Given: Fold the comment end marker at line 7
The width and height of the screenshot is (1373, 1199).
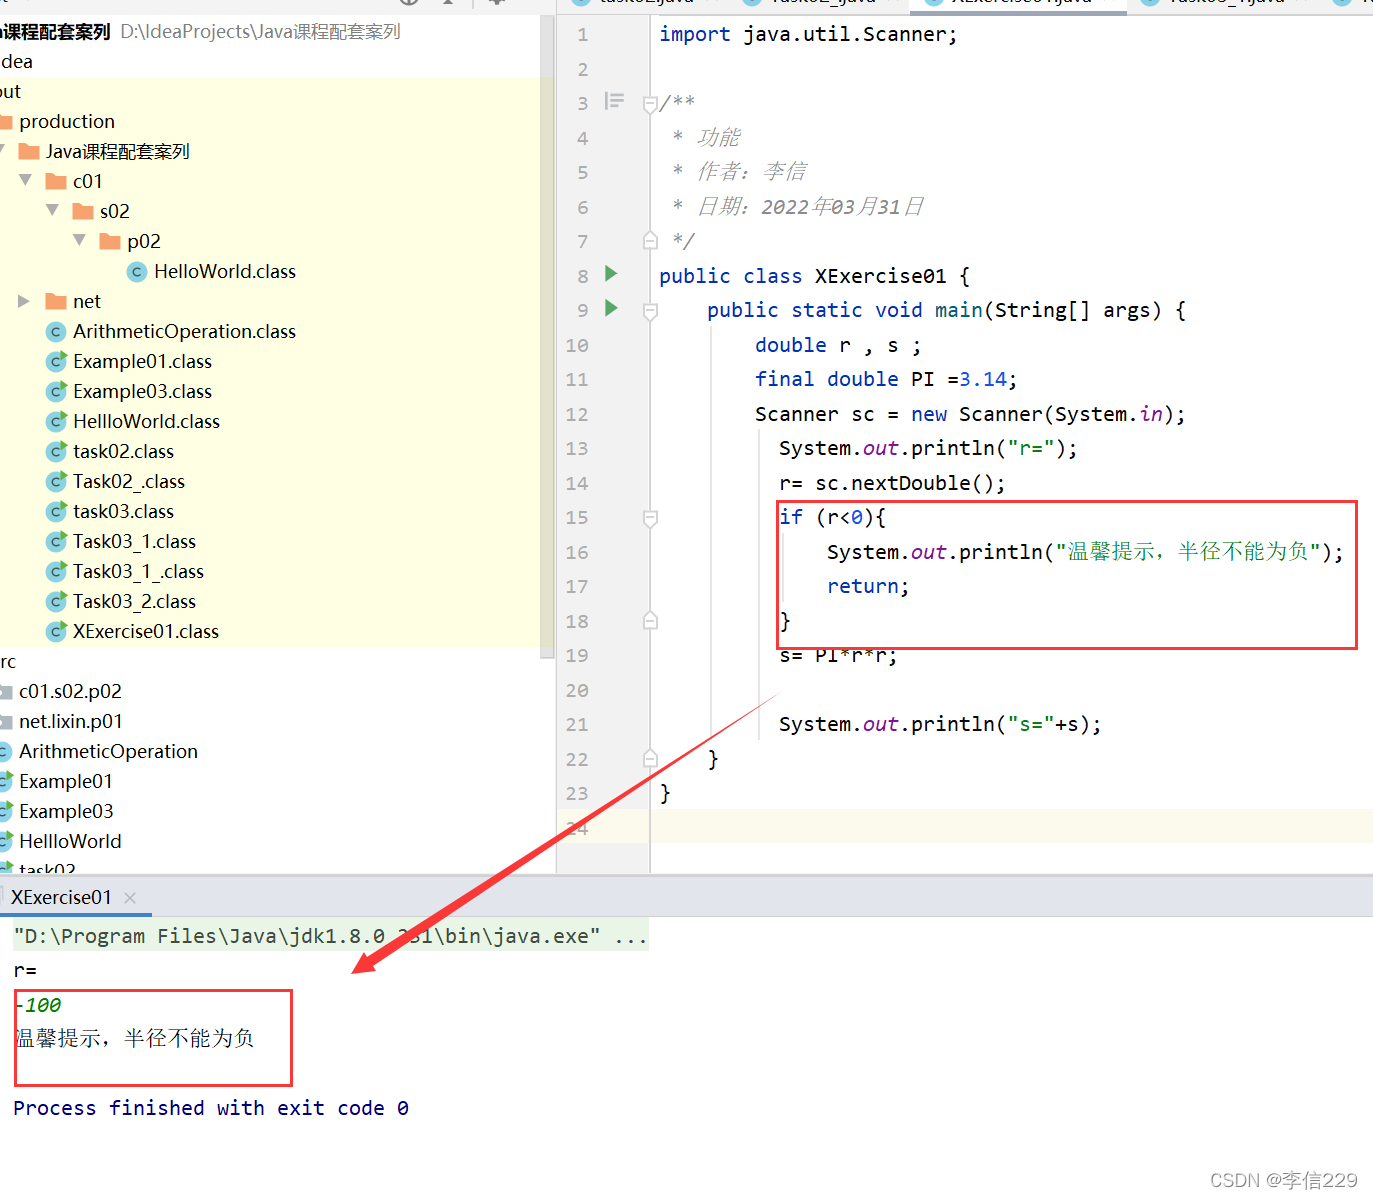Looking at the screenshot, I should click(650, 240).
